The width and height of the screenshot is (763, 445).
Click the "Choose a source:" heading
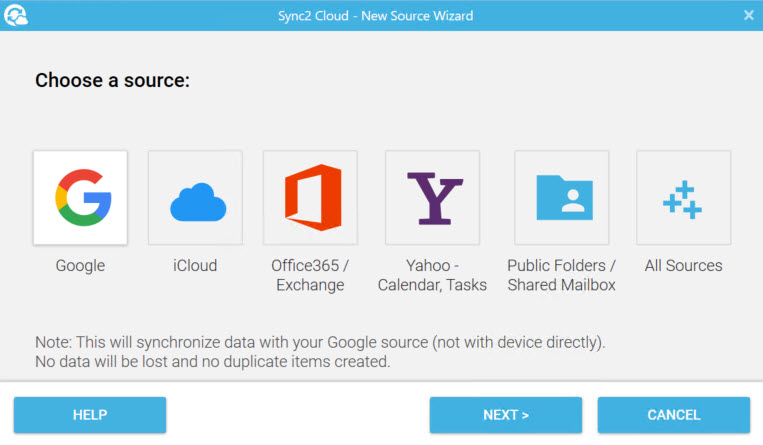(112, 80)
